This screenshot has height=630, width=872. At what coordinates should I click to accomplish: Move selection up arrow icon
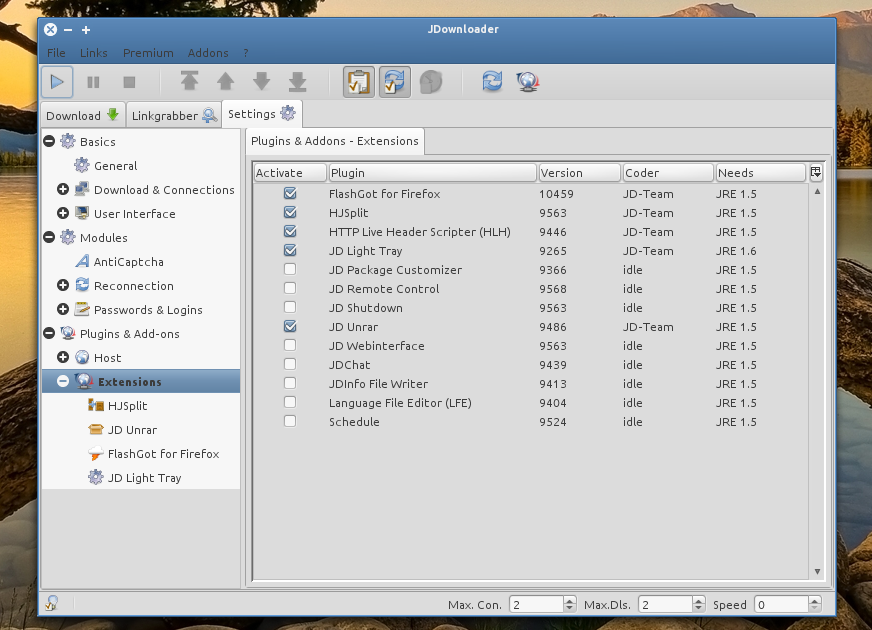[225, 81]
